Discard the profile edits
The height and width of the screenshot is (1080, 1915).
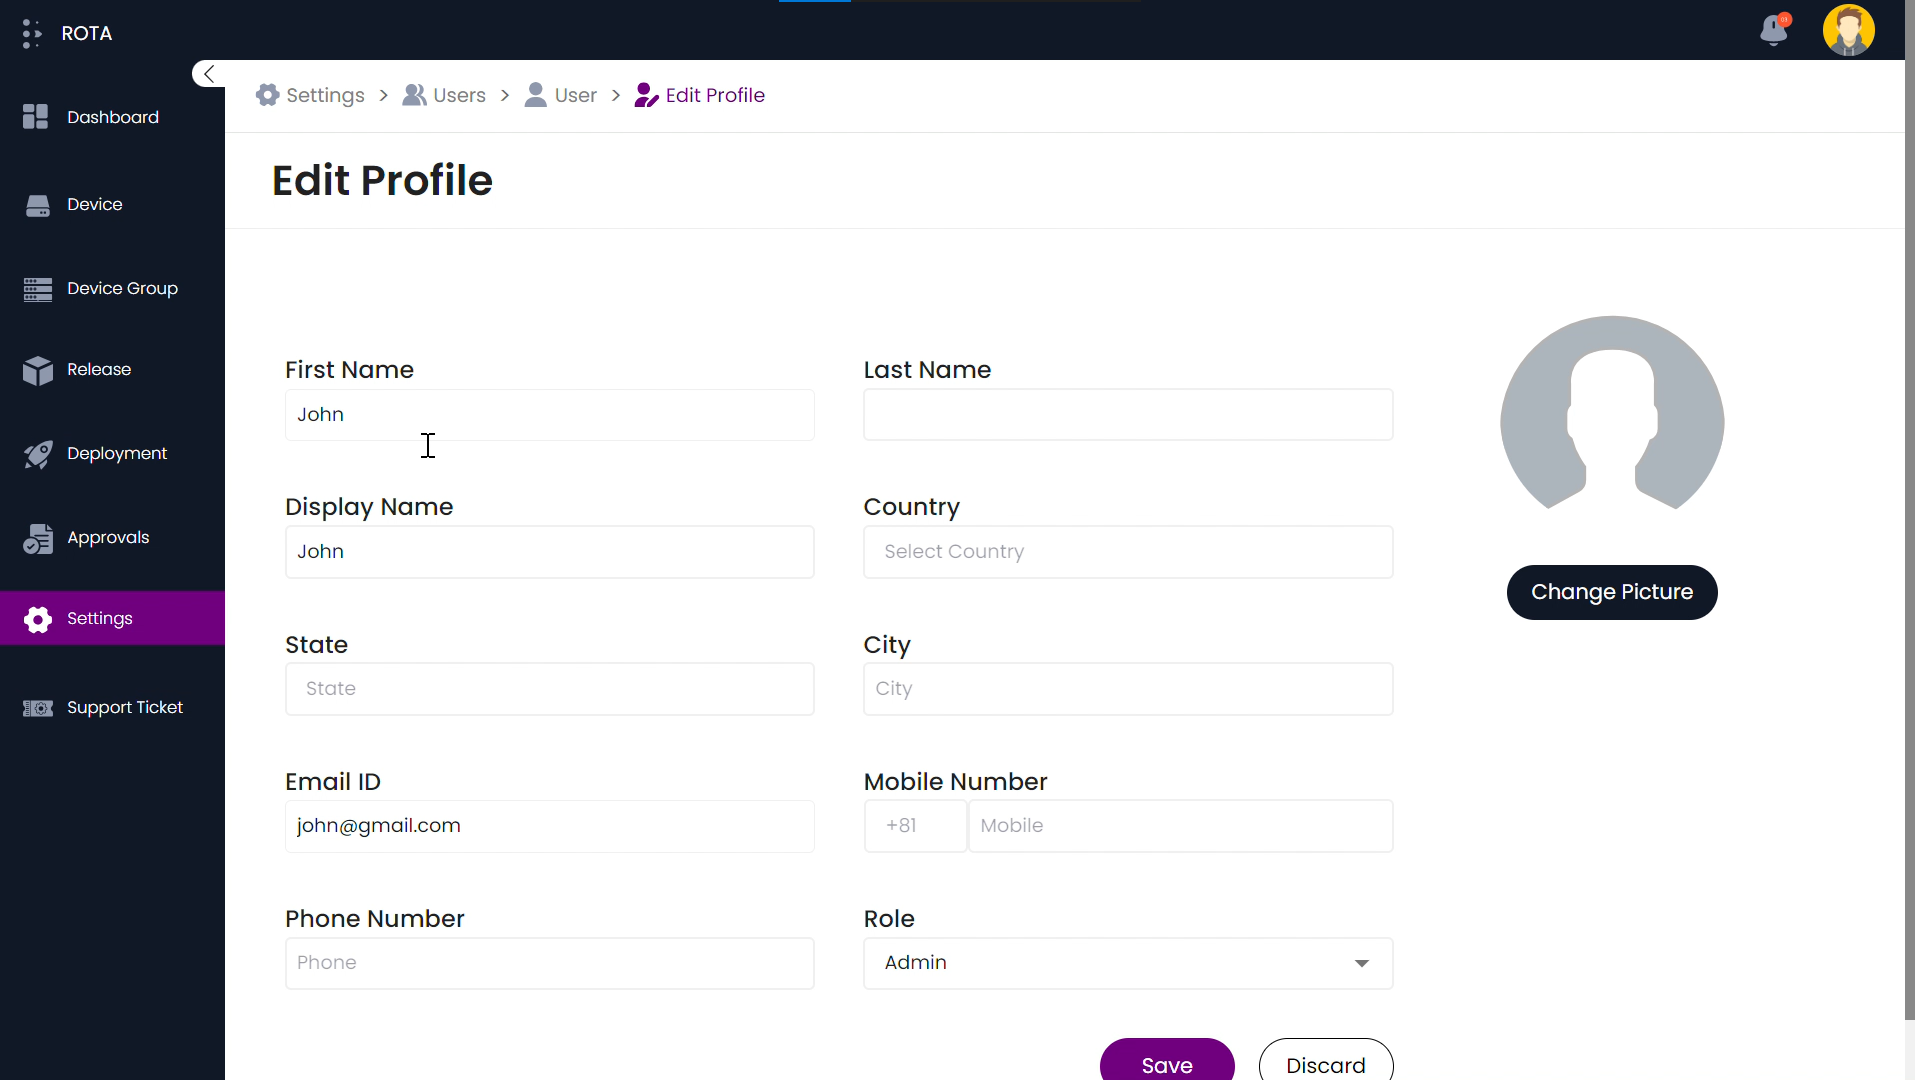pos(1325,1066)
